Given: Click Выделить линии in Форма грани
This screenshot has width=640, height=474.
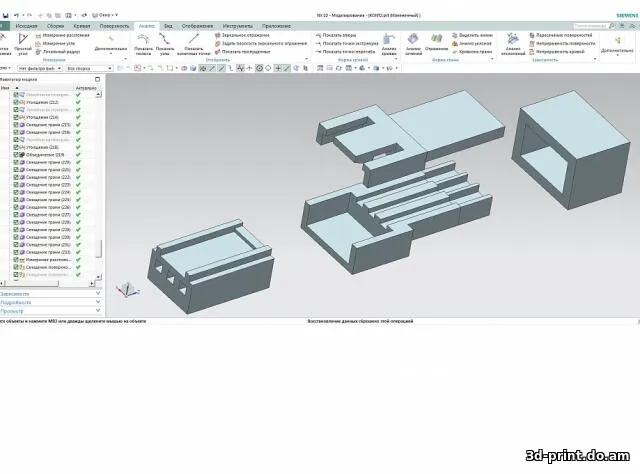Looking at the screenshot, I should tap(472, 36).
